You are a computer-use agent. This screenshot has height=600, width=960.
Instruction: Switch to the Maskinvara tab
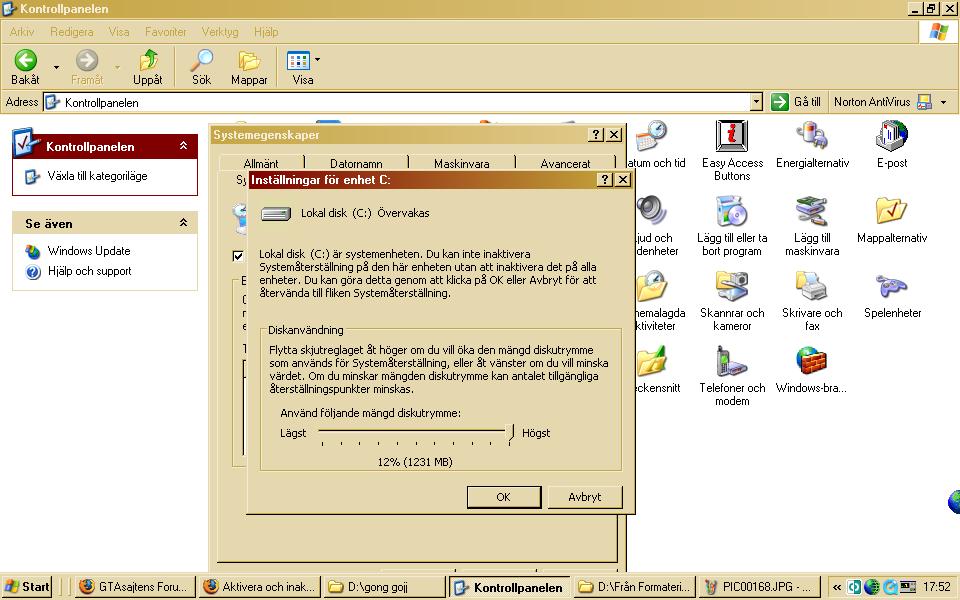462,163
